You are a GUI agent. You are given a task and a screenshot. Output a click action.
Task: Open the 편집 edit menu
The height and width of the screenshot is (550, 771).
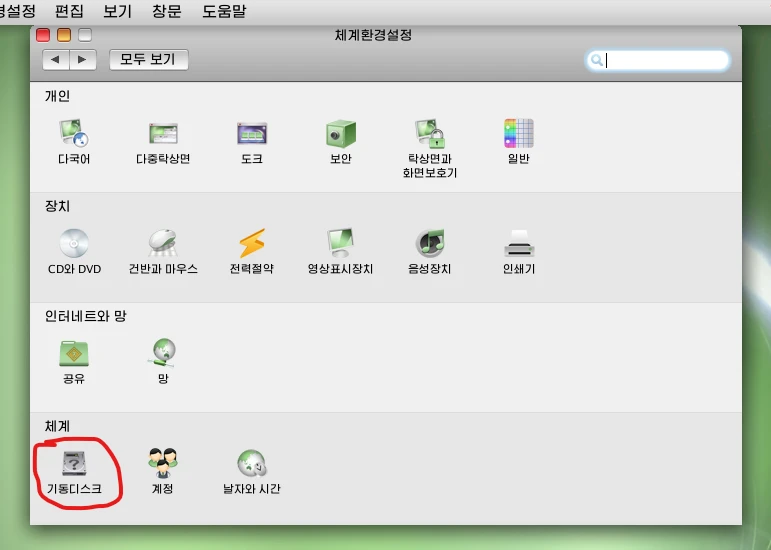[x=69, y=11]
